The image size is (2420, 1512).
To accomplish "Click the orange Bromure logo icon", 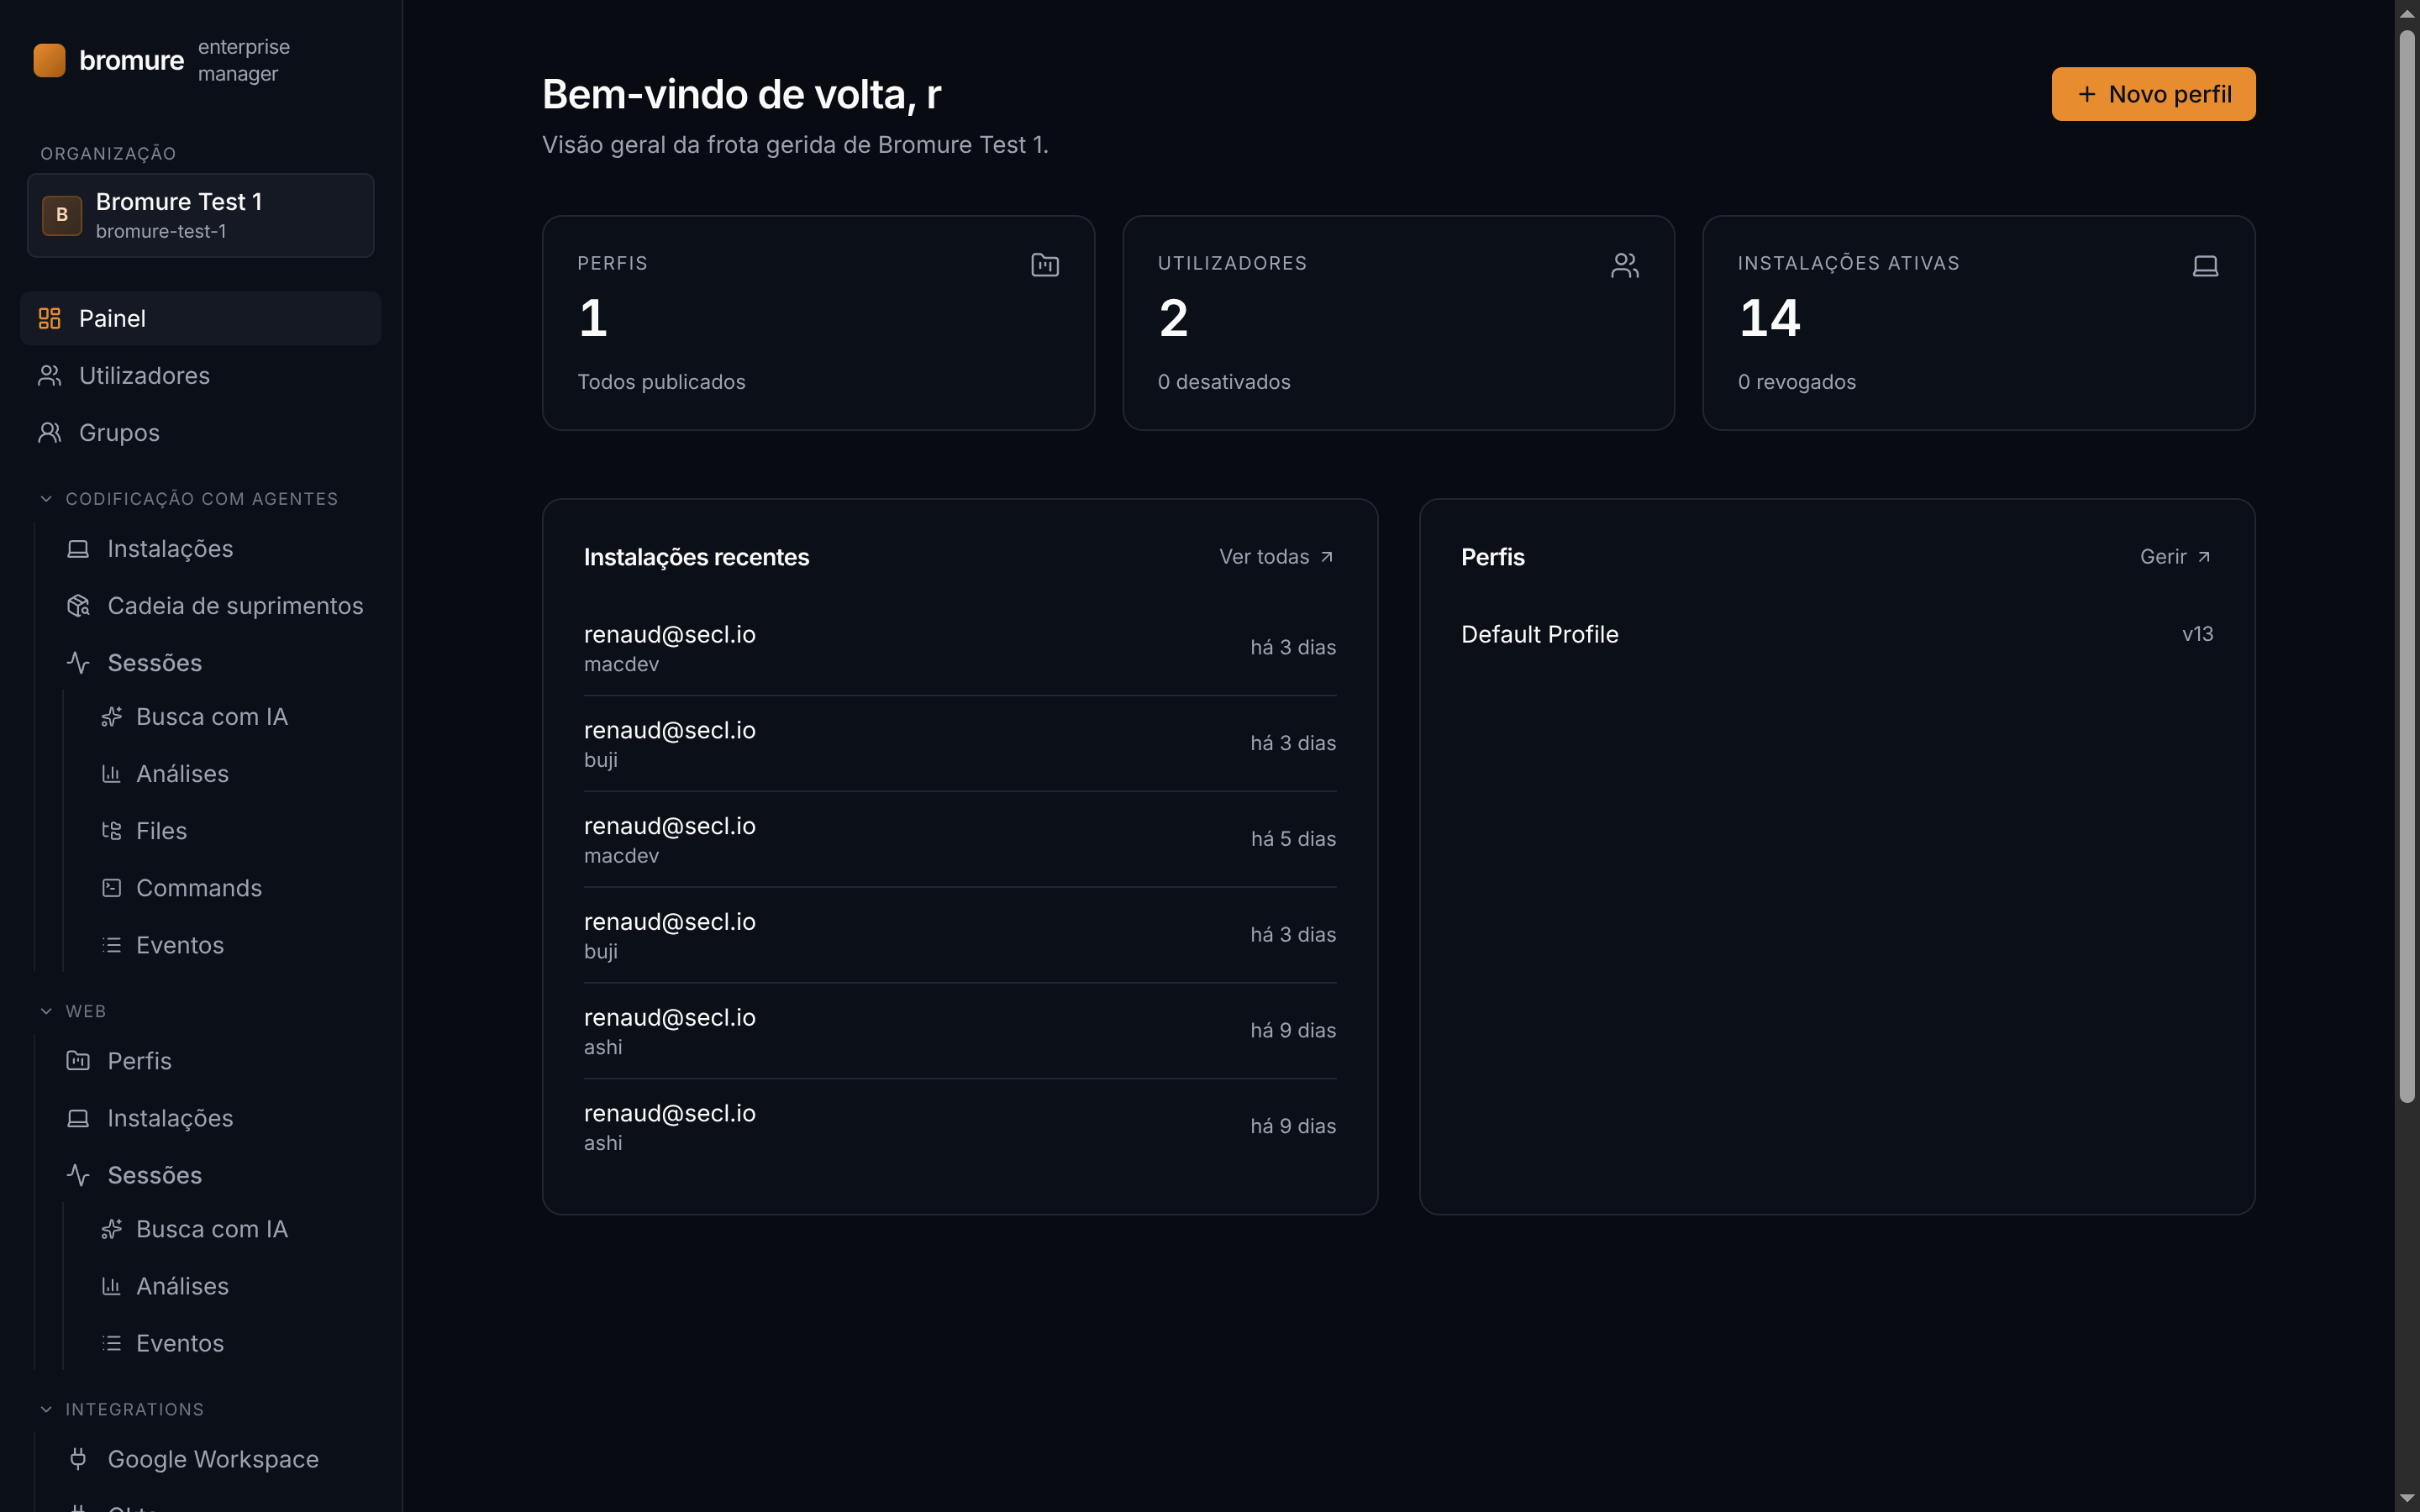I will (49, 60).
